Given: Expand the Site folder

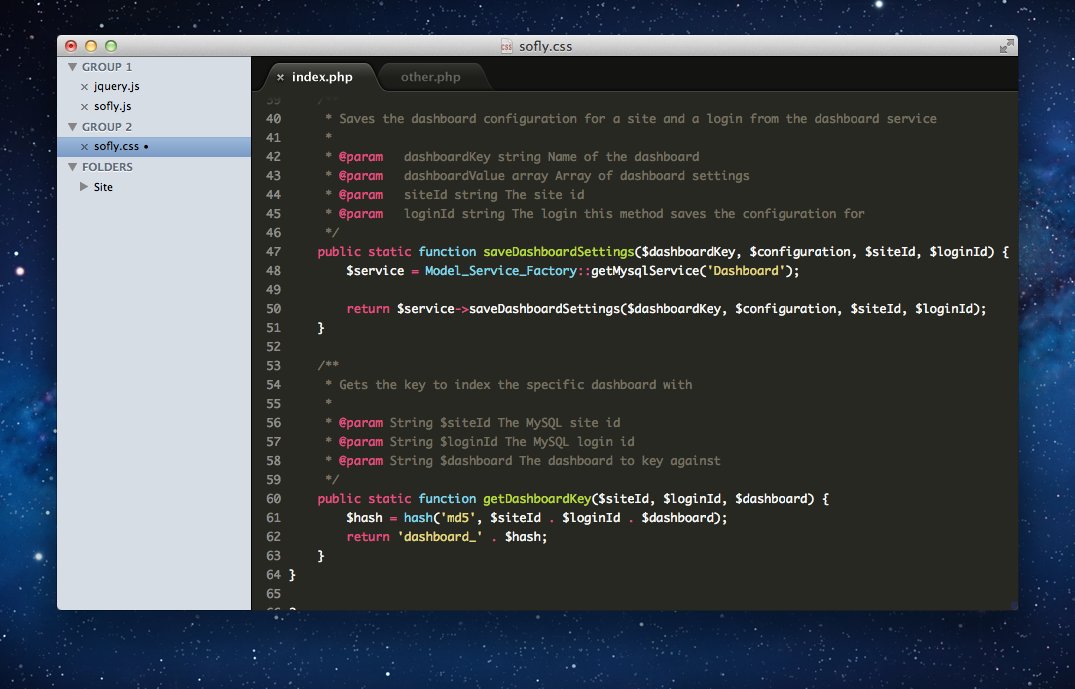Looking at the screenshot, I should 84,186.
